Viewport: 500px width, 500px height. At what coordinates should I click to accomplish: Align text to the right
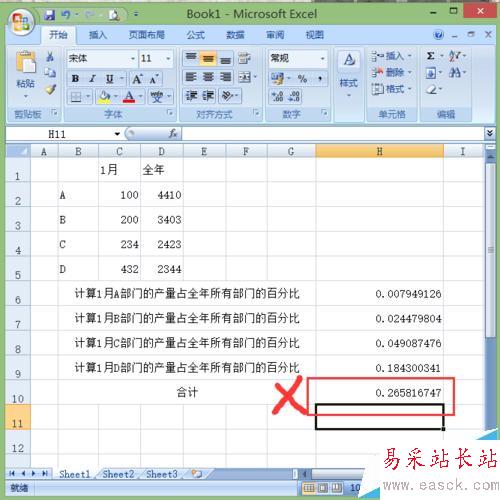pos(225,77)
